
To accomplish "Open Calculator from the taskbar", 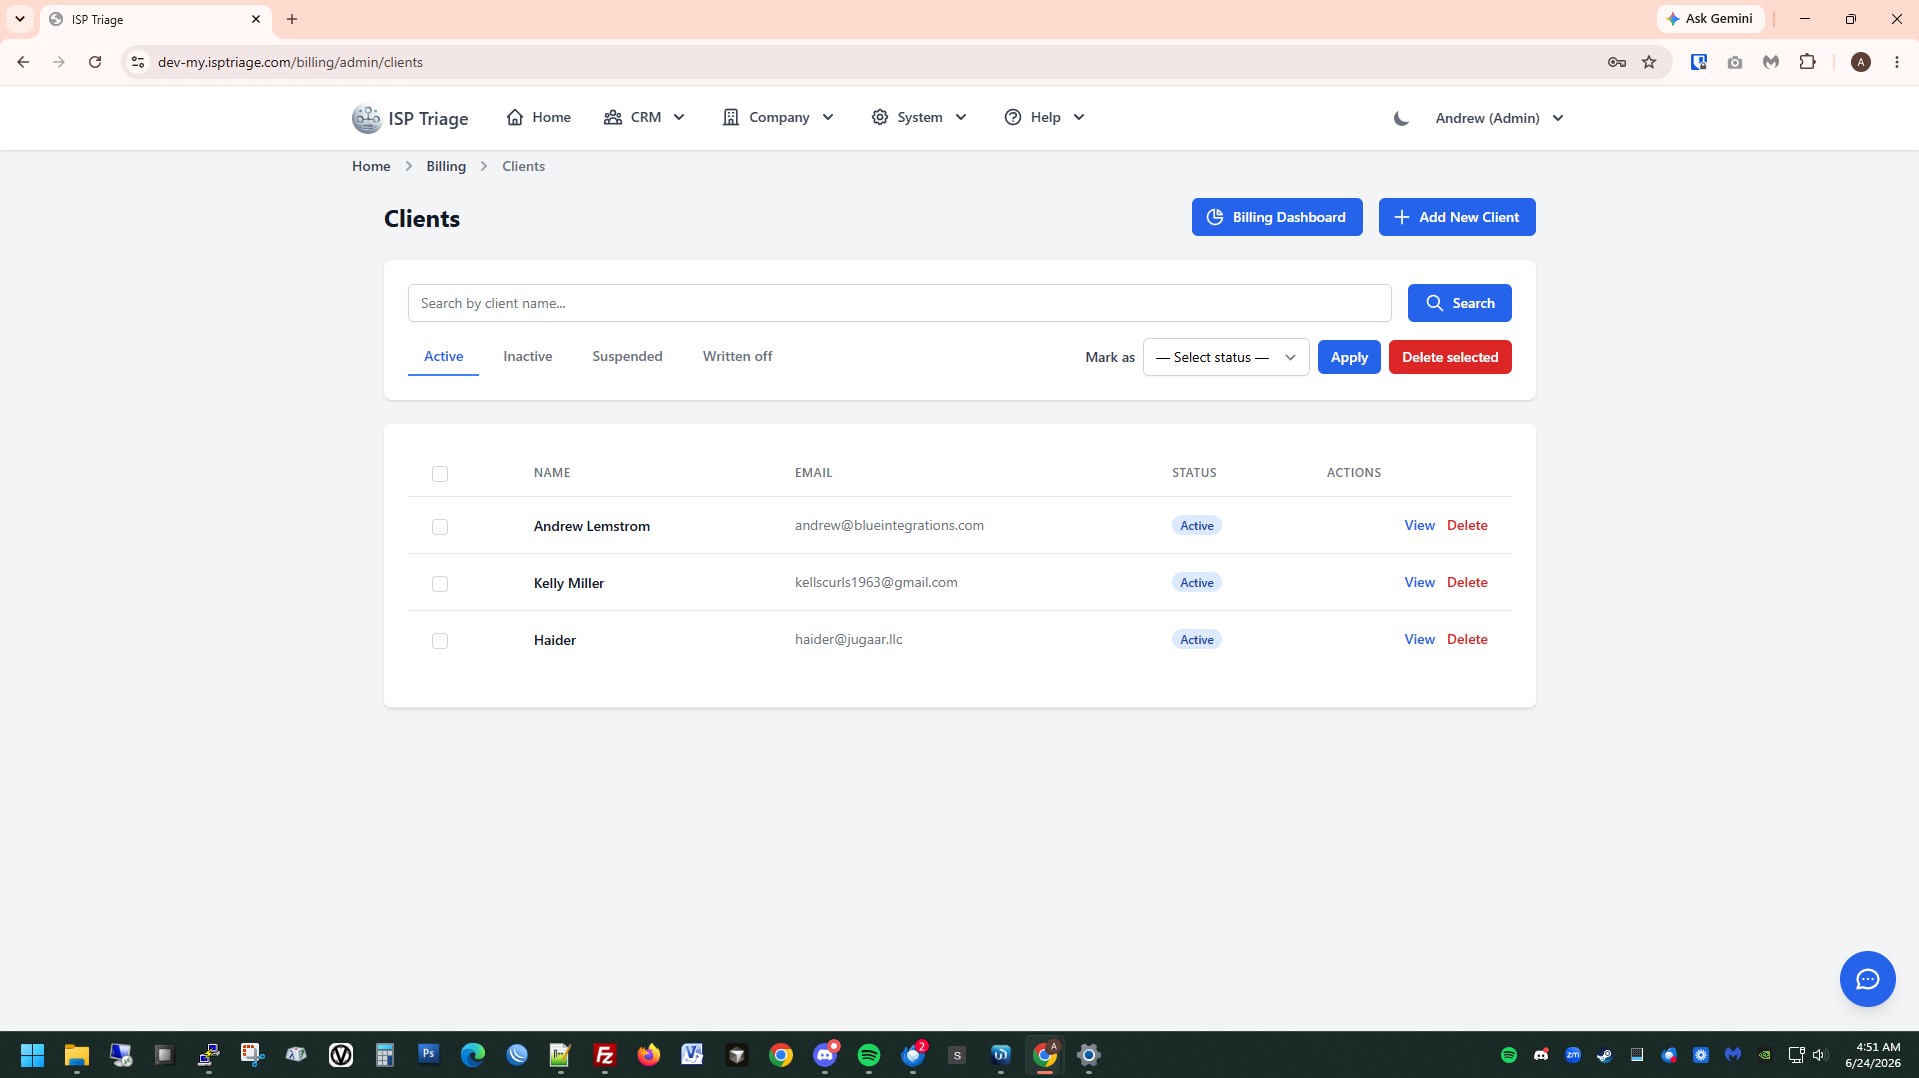I will 385,1055.
